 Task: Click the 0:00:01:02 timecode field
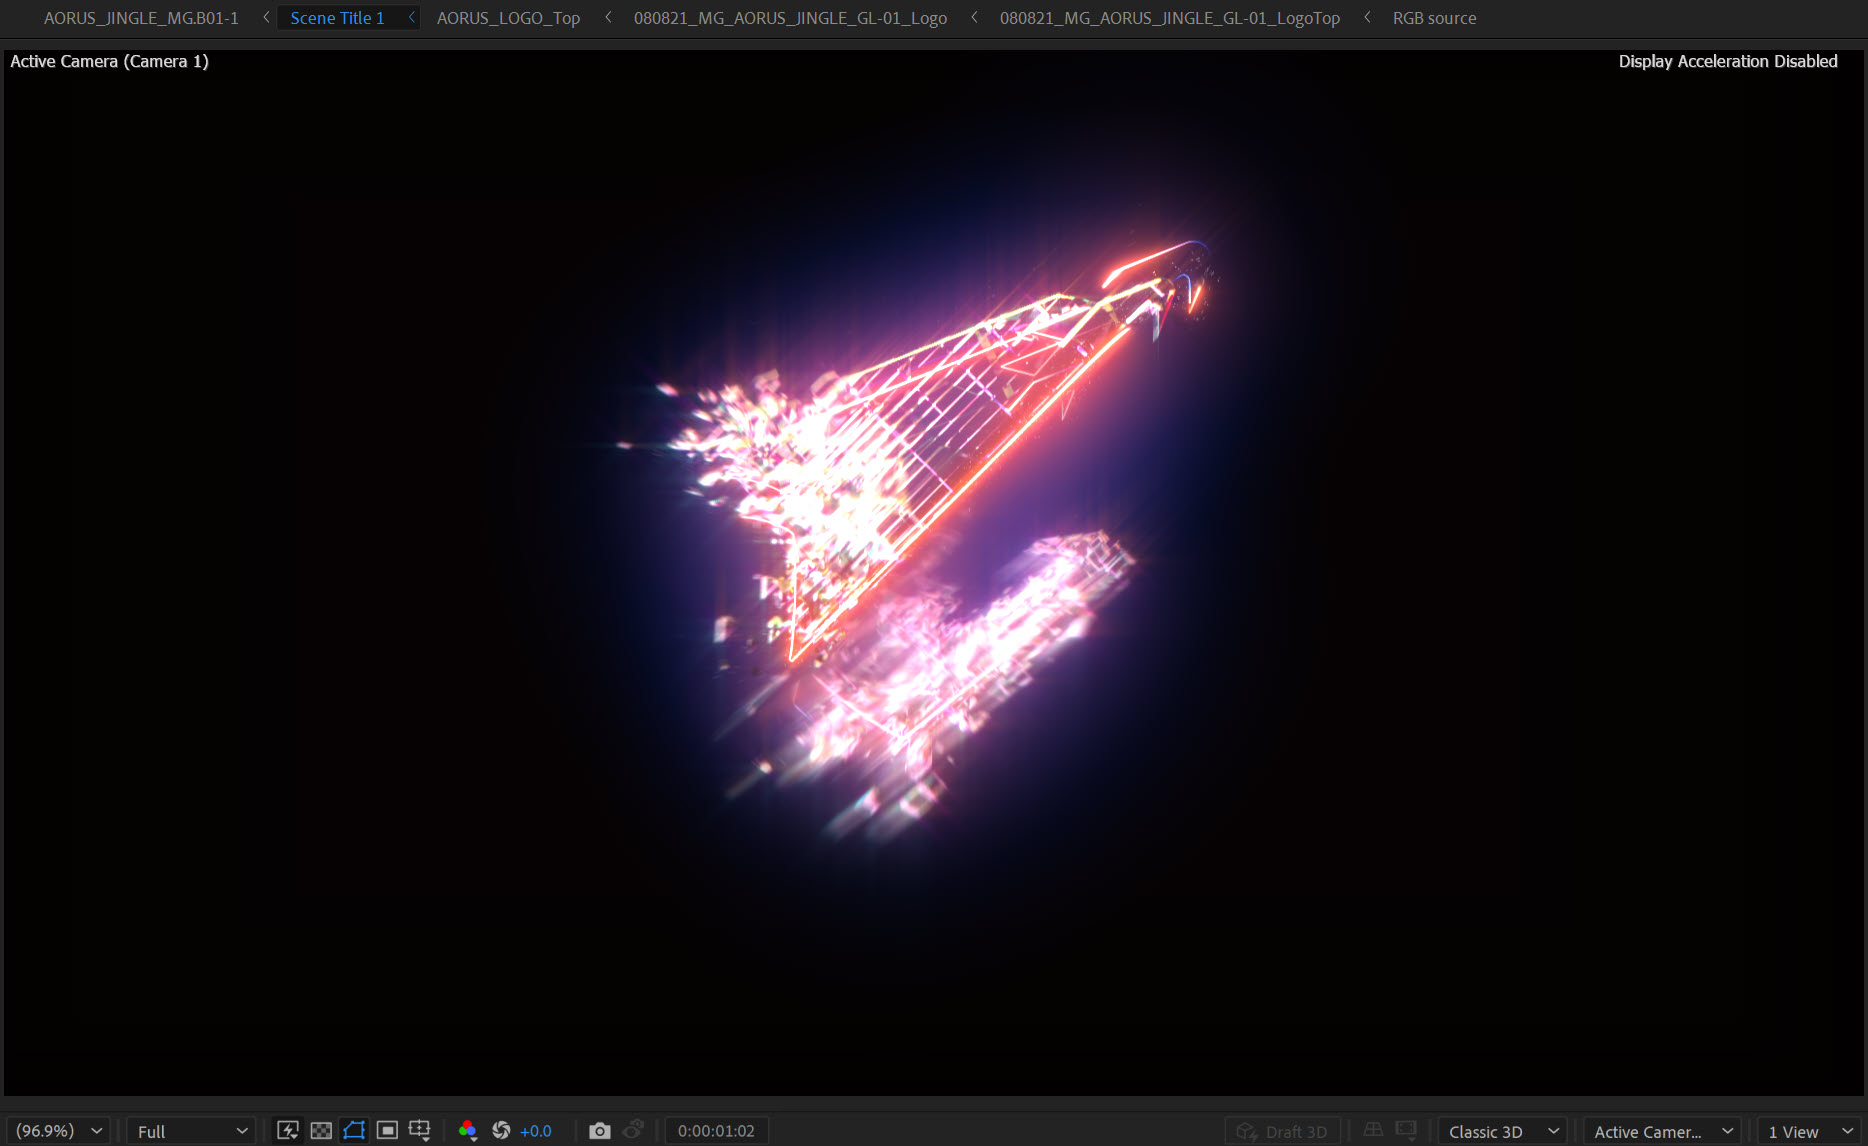point(716,1131)
